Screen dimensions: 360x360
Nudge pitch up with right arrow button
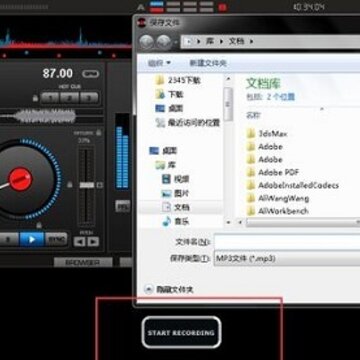click(x=93, y=241)
